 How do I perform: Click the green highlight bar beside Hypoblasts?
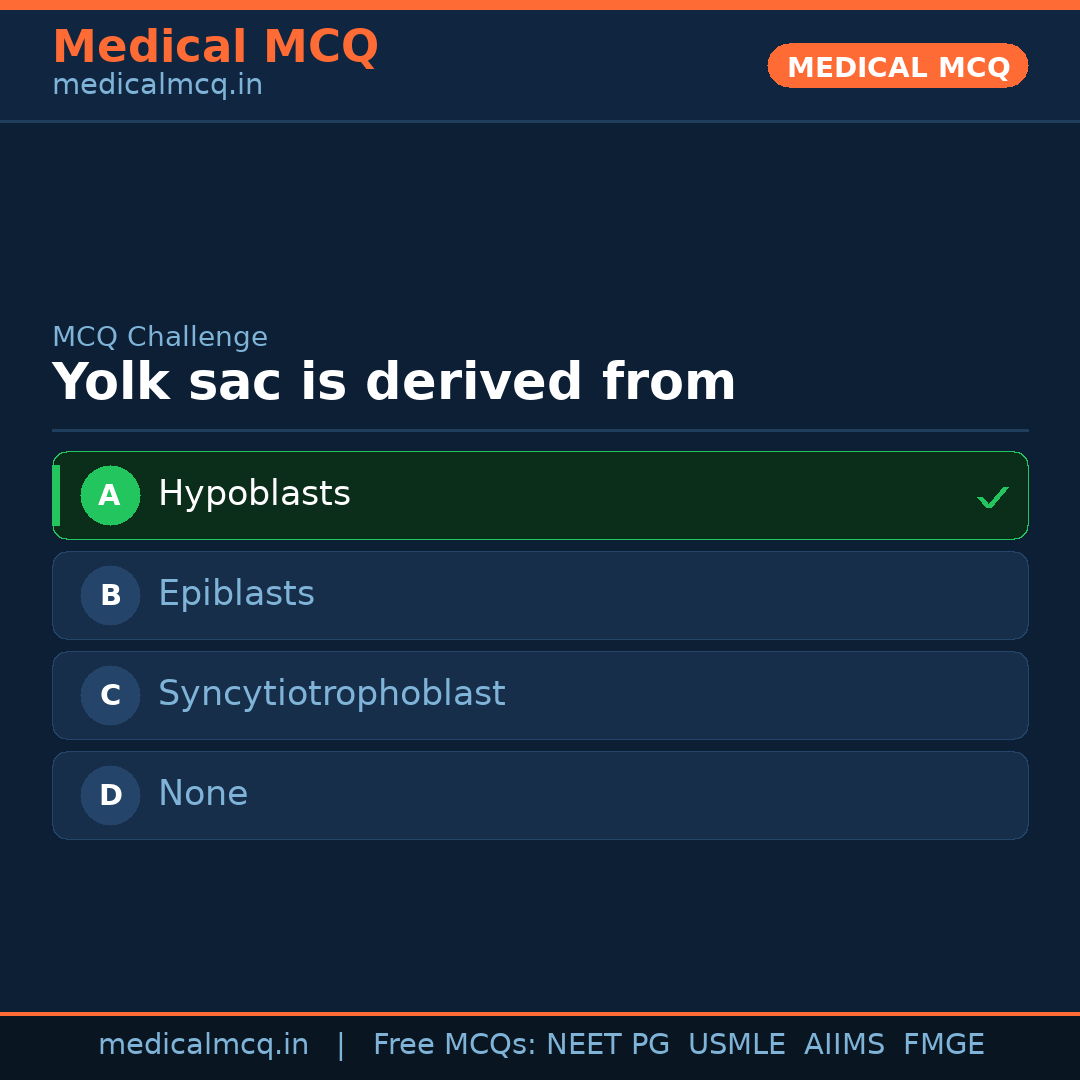[x=58, y=495]
